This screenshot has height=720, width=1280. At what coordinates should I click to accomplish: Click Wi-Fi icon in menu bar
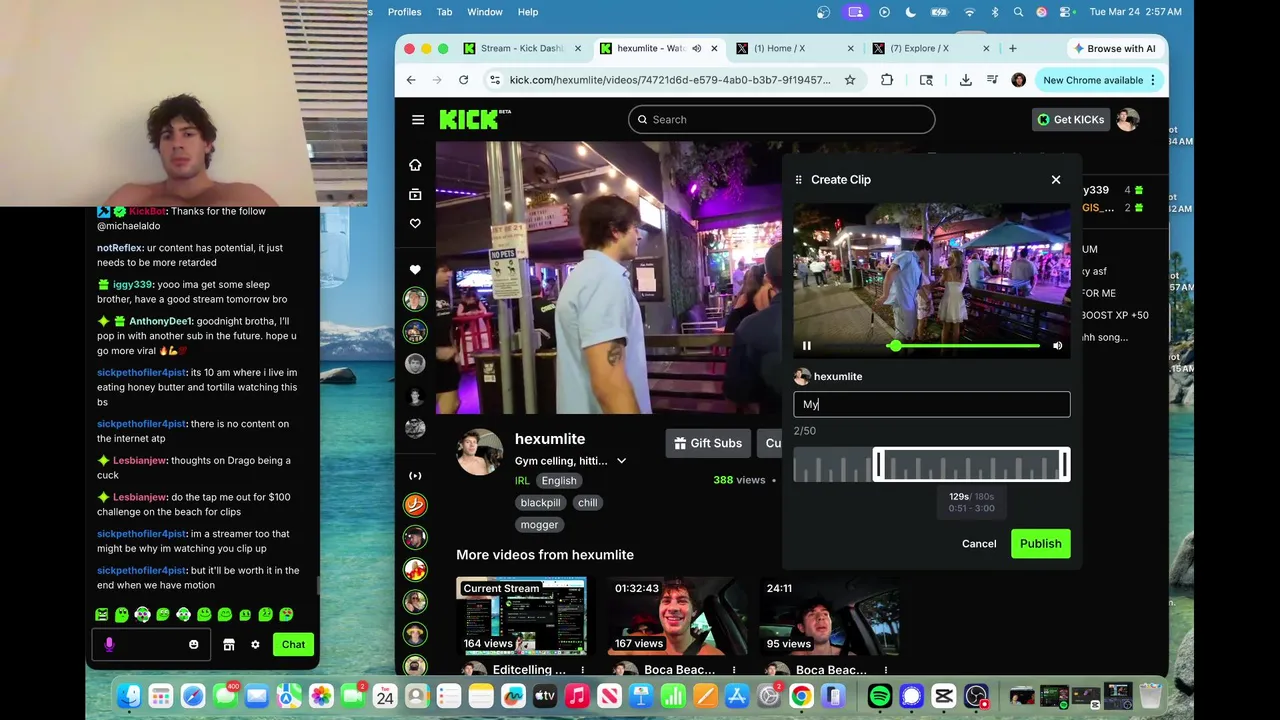click(x=969, y=12)
